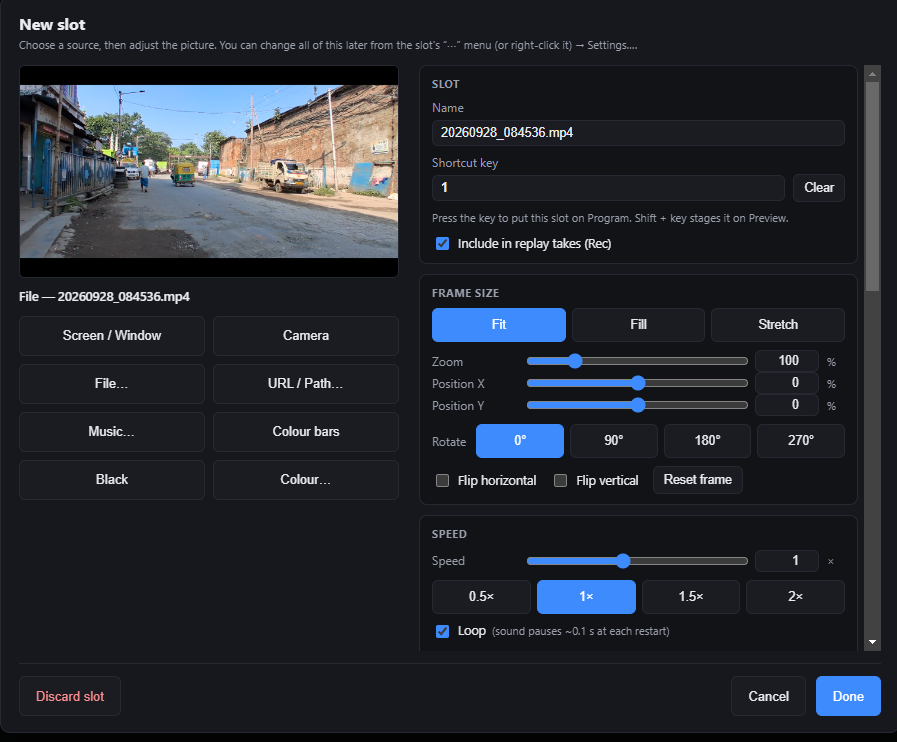Enable Flip vertical
The height and width of the screenshot is (742, 897).
tap(561, 481)
